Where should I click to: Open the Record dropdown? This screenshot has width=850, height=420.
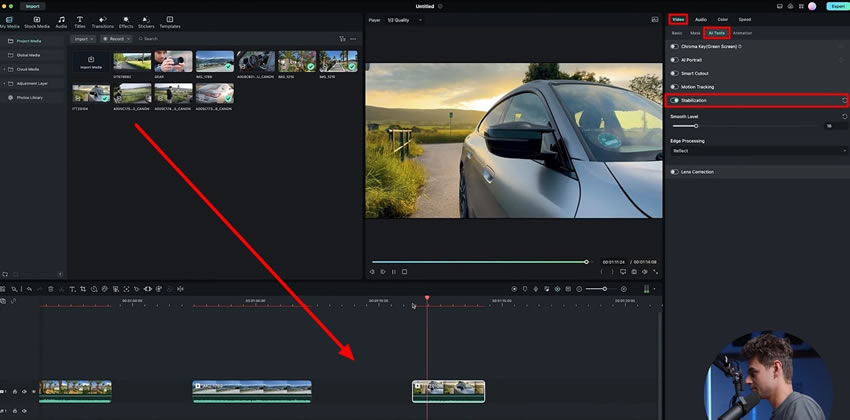point(115,39)
